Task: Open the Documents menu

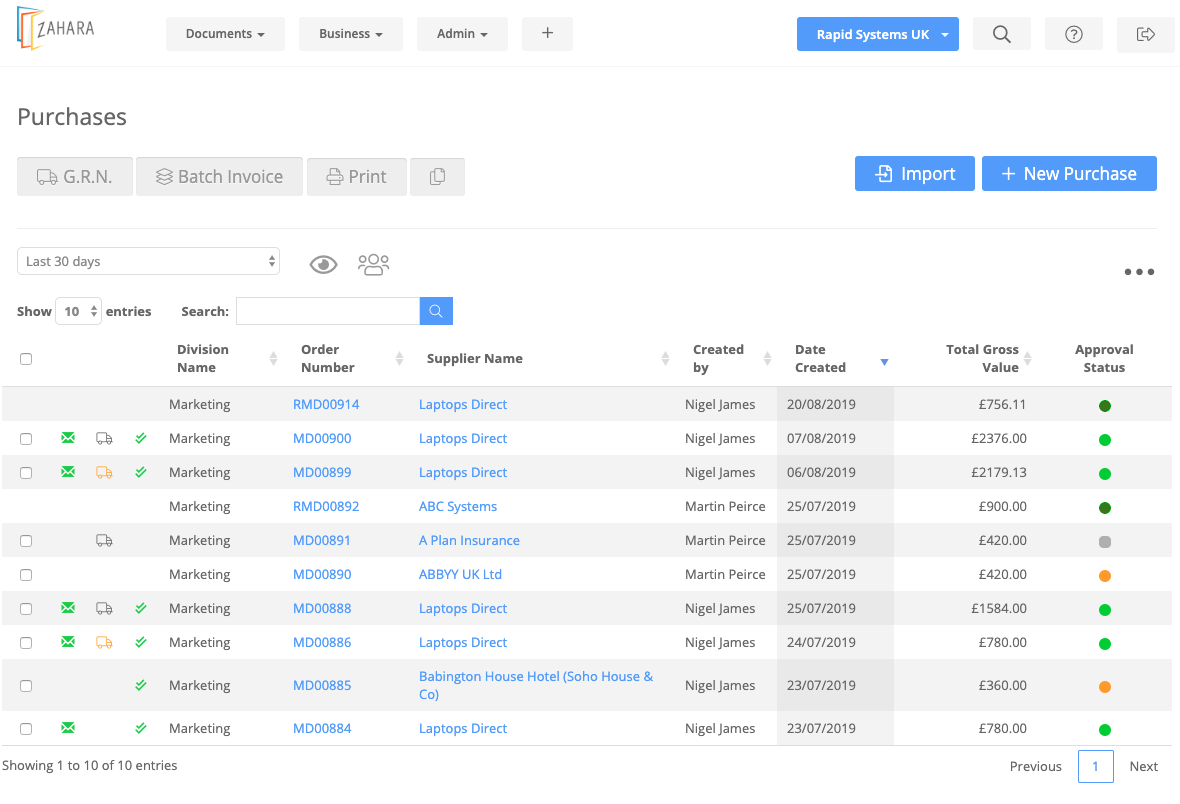Action: [225, 34]
